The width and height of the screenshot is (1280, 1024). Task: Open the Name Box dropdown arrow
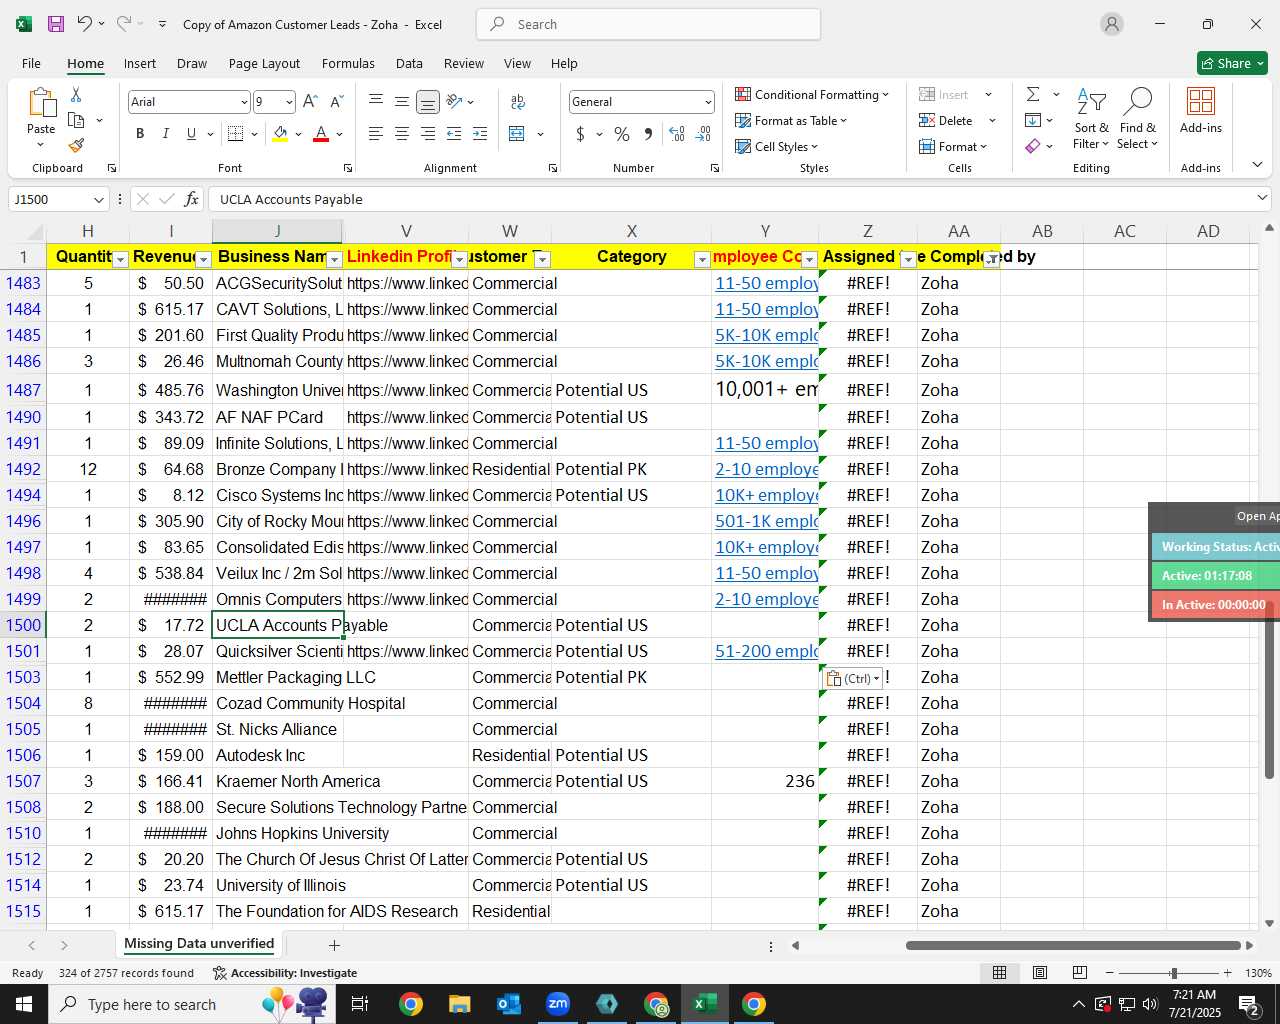[98, 199]
